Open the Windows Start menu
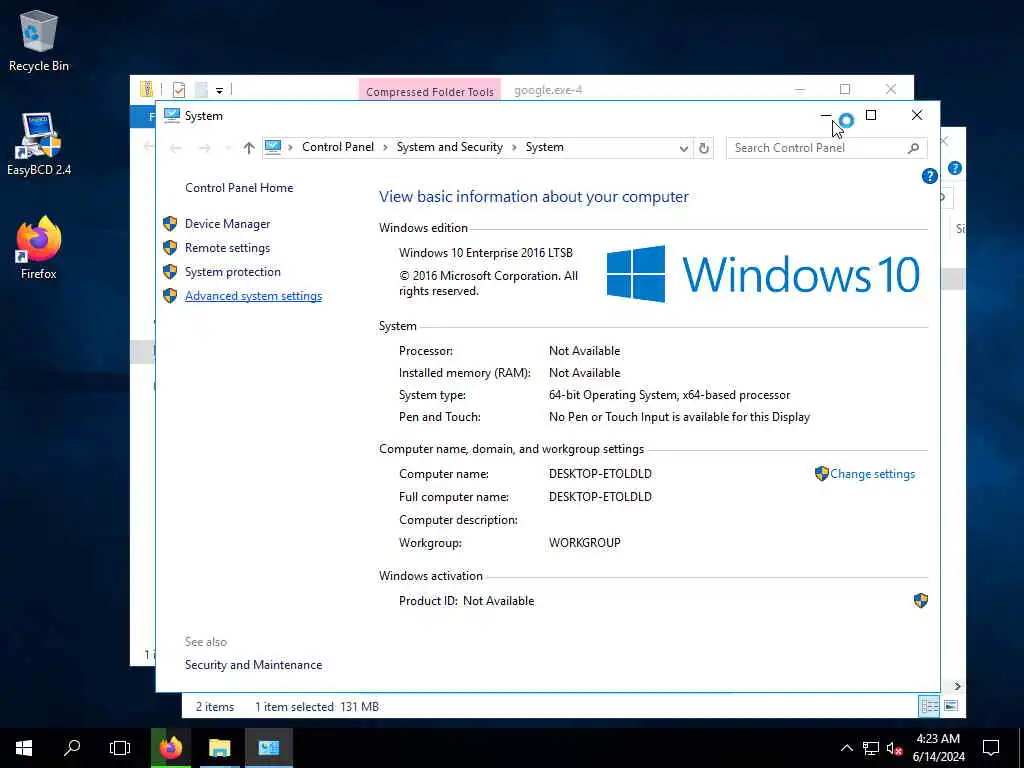Viewport: 1024px width, 768px height. tap(24, 748)
